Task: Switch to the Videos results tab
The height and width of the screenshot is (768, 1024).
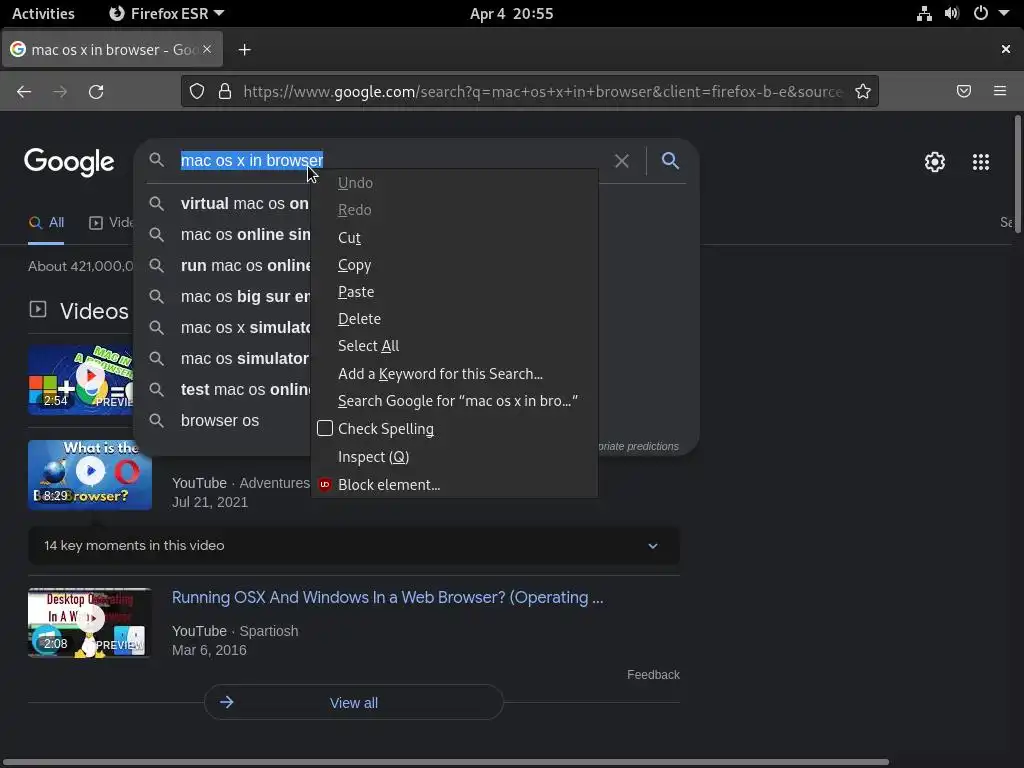Action: coord(111,223)
